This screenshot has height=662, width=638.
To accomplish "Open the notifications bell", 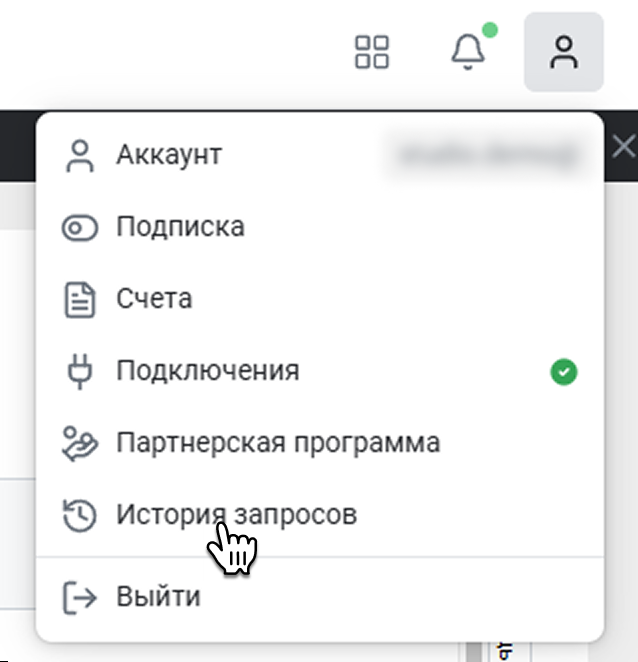I will pos(467,52).
